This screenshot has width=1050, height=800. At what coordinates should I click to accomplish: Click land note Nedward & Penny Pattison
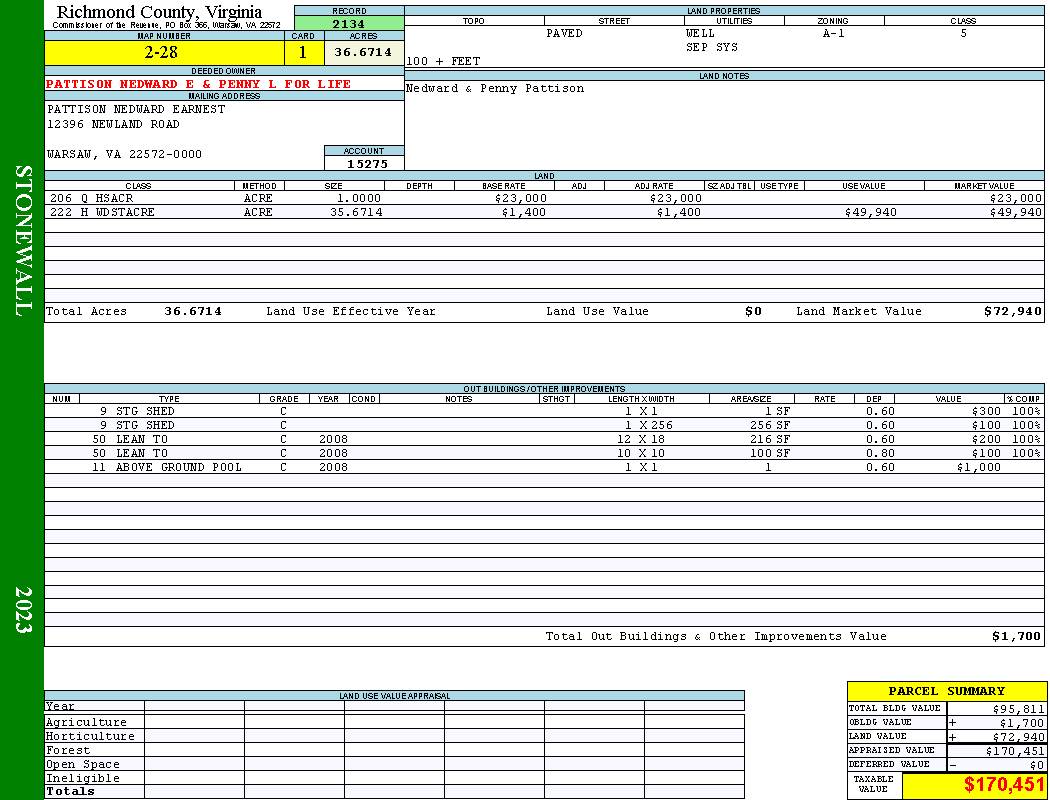pos(495,88)
